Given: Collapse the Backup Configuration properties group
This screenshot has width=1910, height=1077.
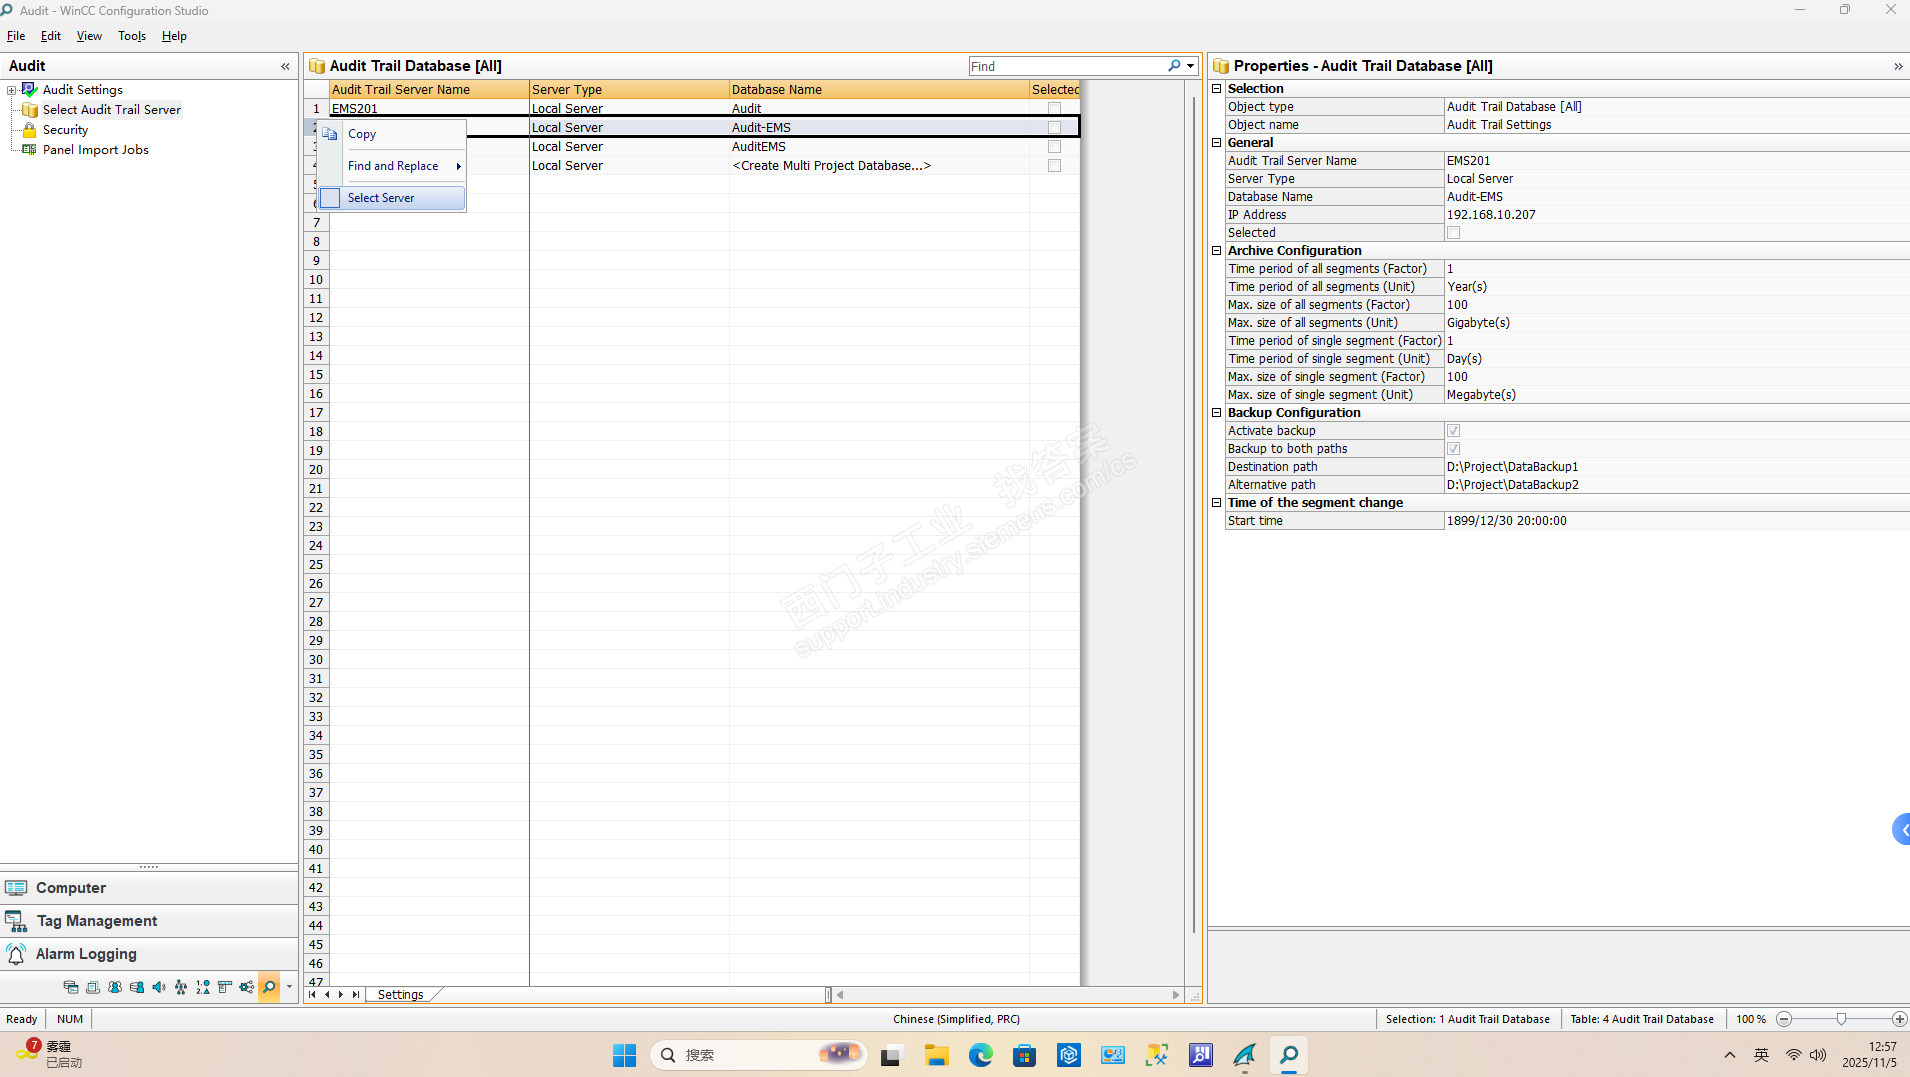Looking at the screenshot, I should click(1217, 413).
